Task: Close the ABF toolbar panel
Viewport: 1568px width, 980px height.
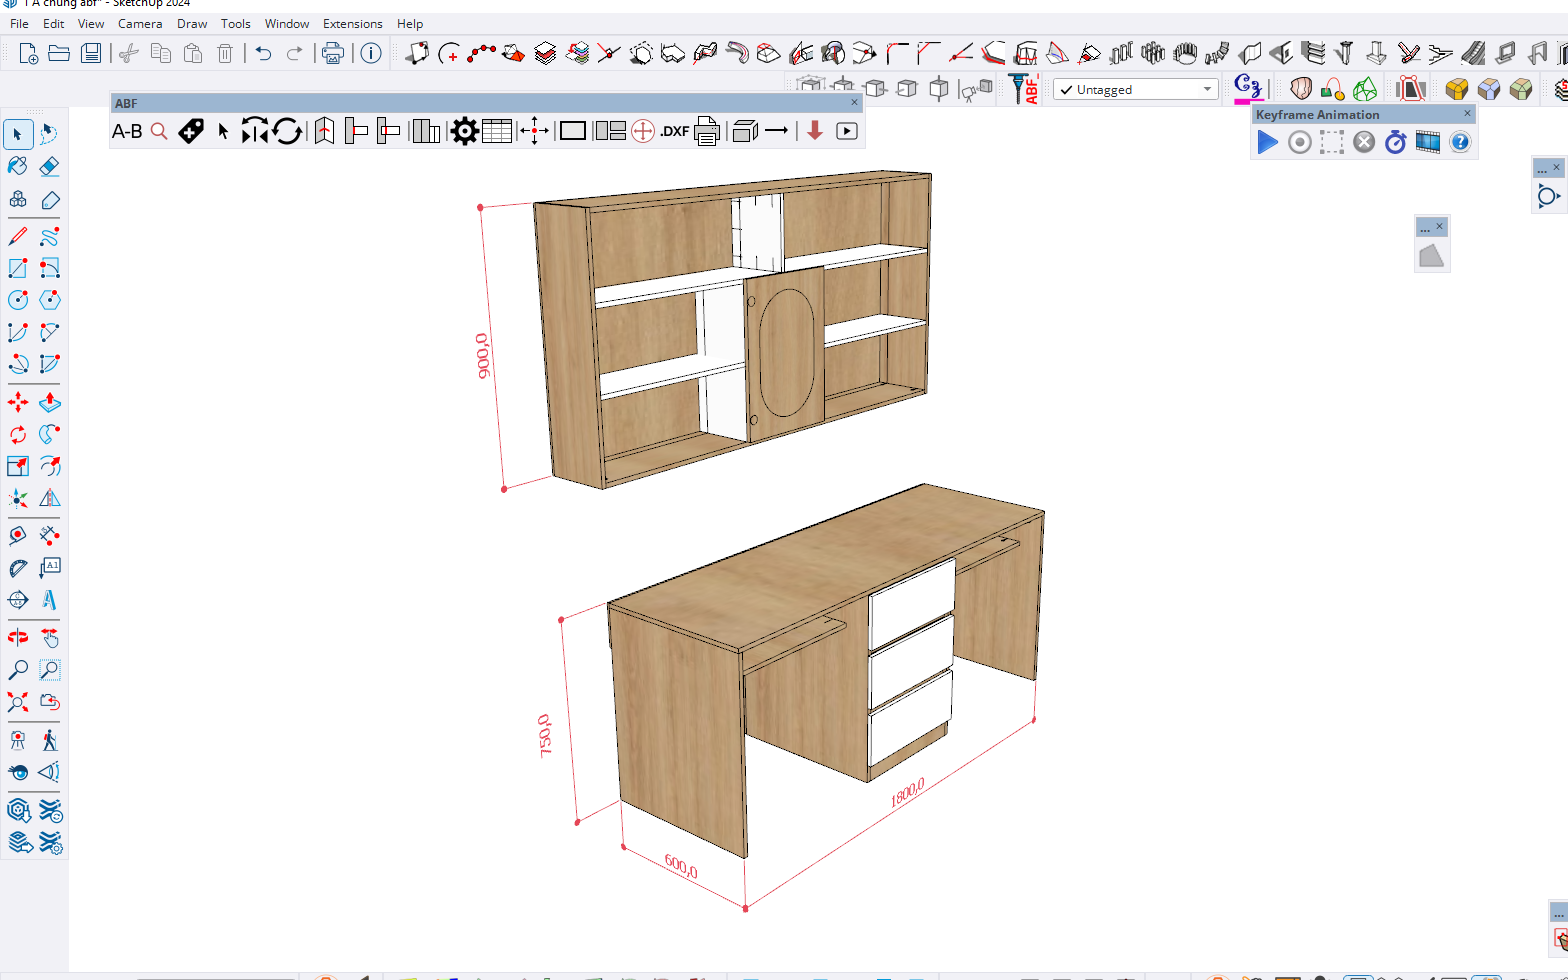Action: click(854, 102)
